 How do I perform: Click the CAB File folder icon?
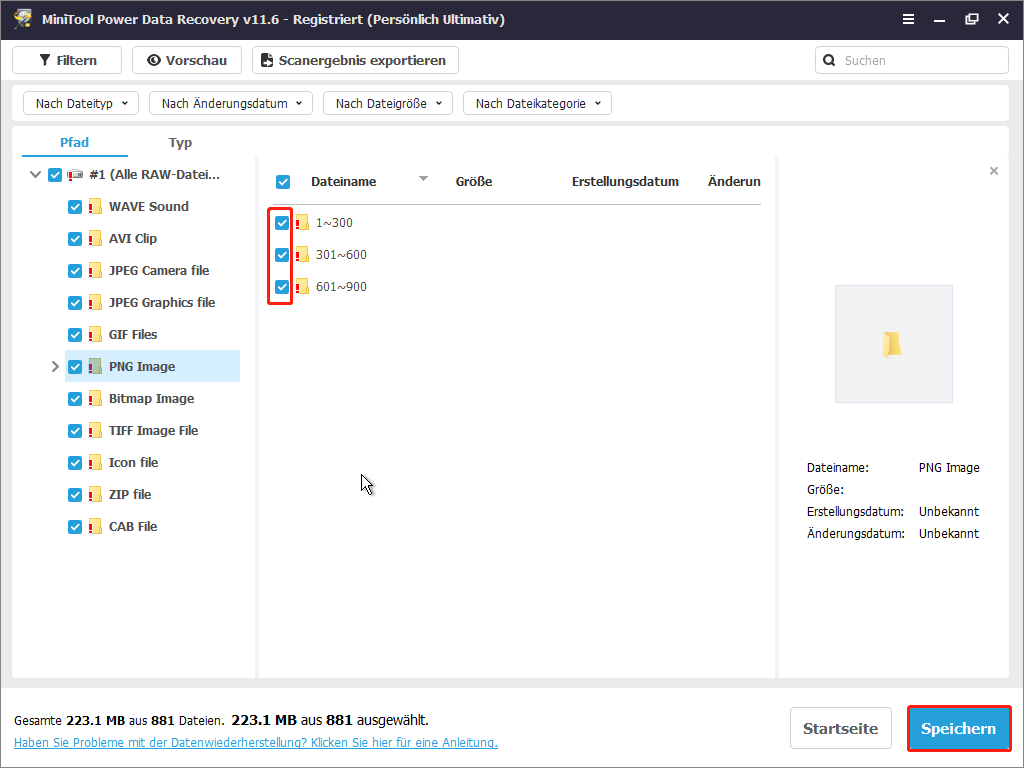[x=95, y=526]
